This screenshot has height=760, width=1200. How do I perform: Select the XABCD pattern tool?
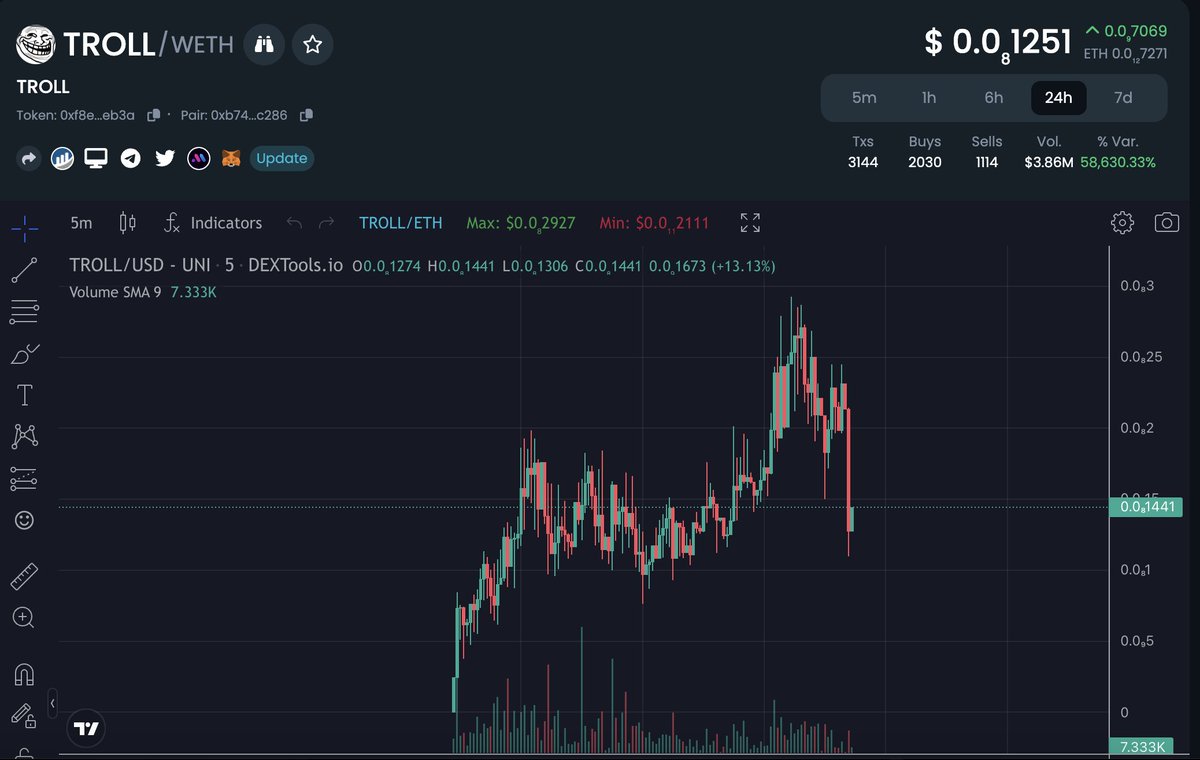coord(24,436)
